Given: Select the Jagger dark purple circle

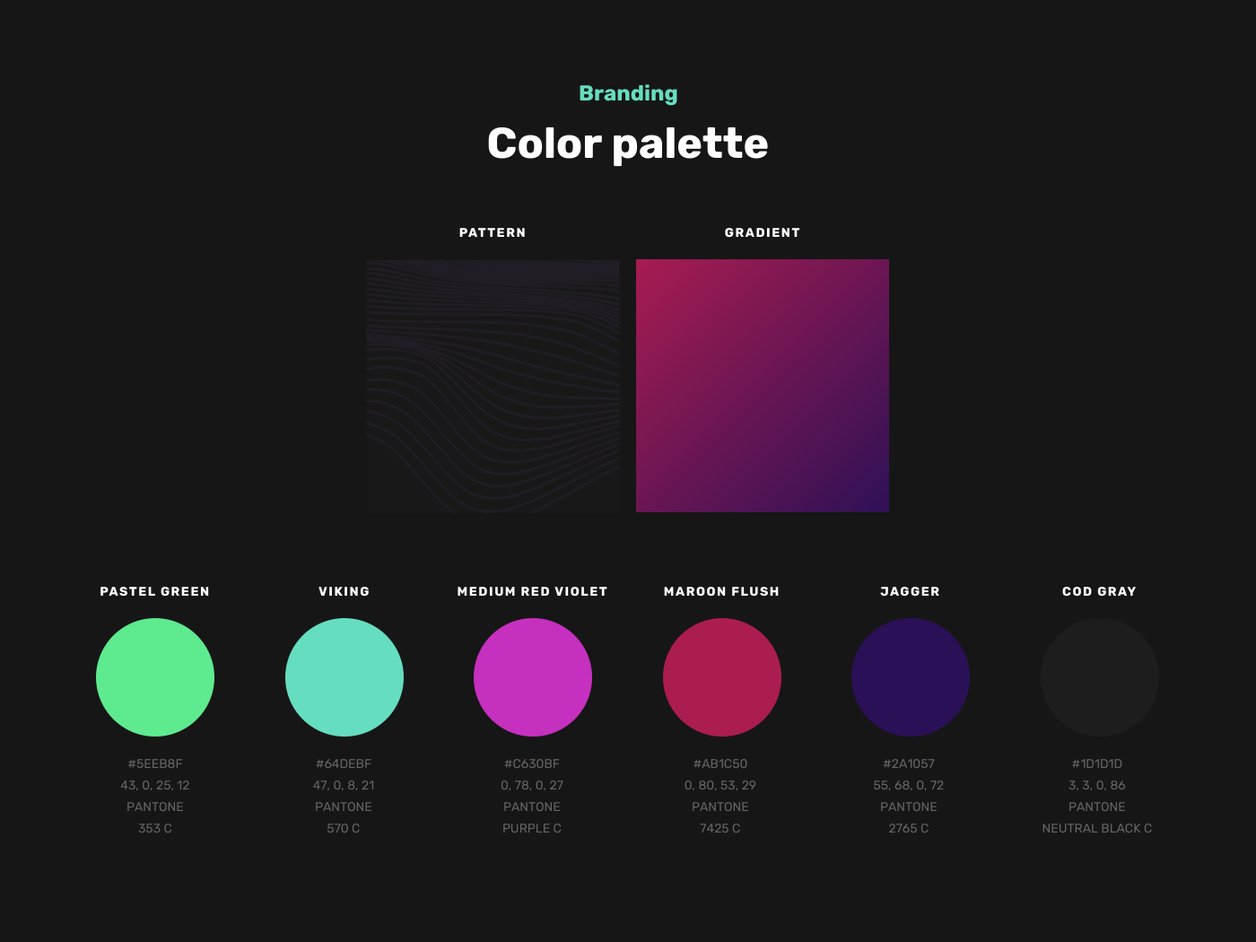Looking at the screenshot, I should [x=910, y=677].
